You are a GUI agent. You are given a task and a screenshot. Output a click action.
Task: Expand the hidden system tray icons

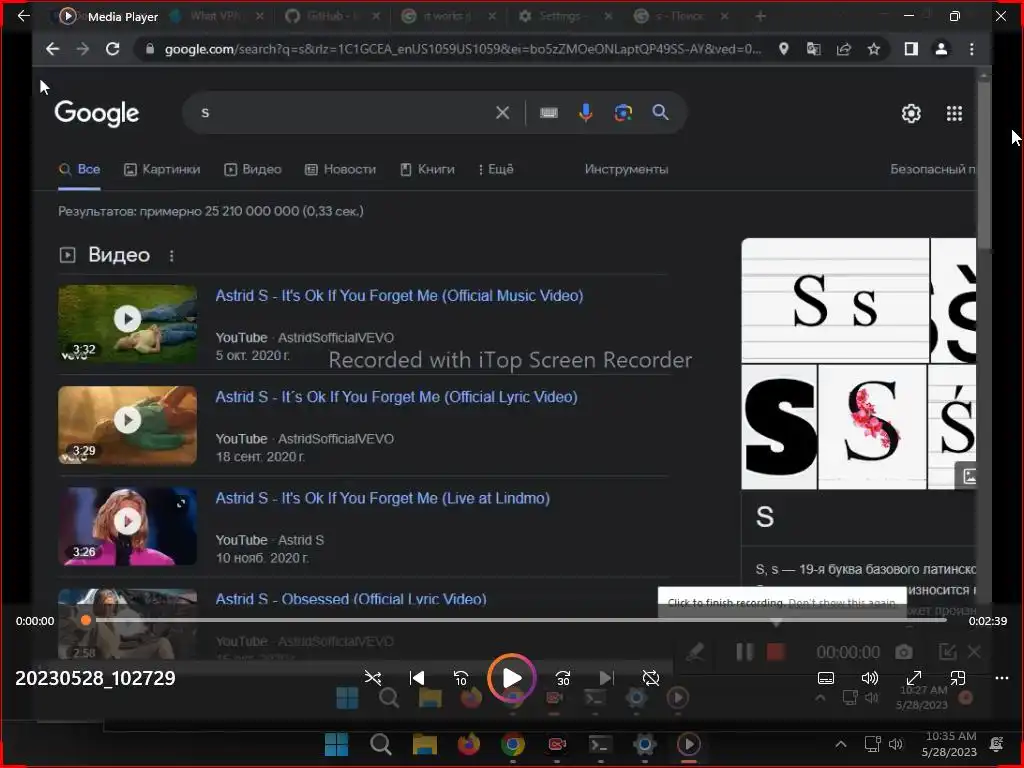click(841, 744)
